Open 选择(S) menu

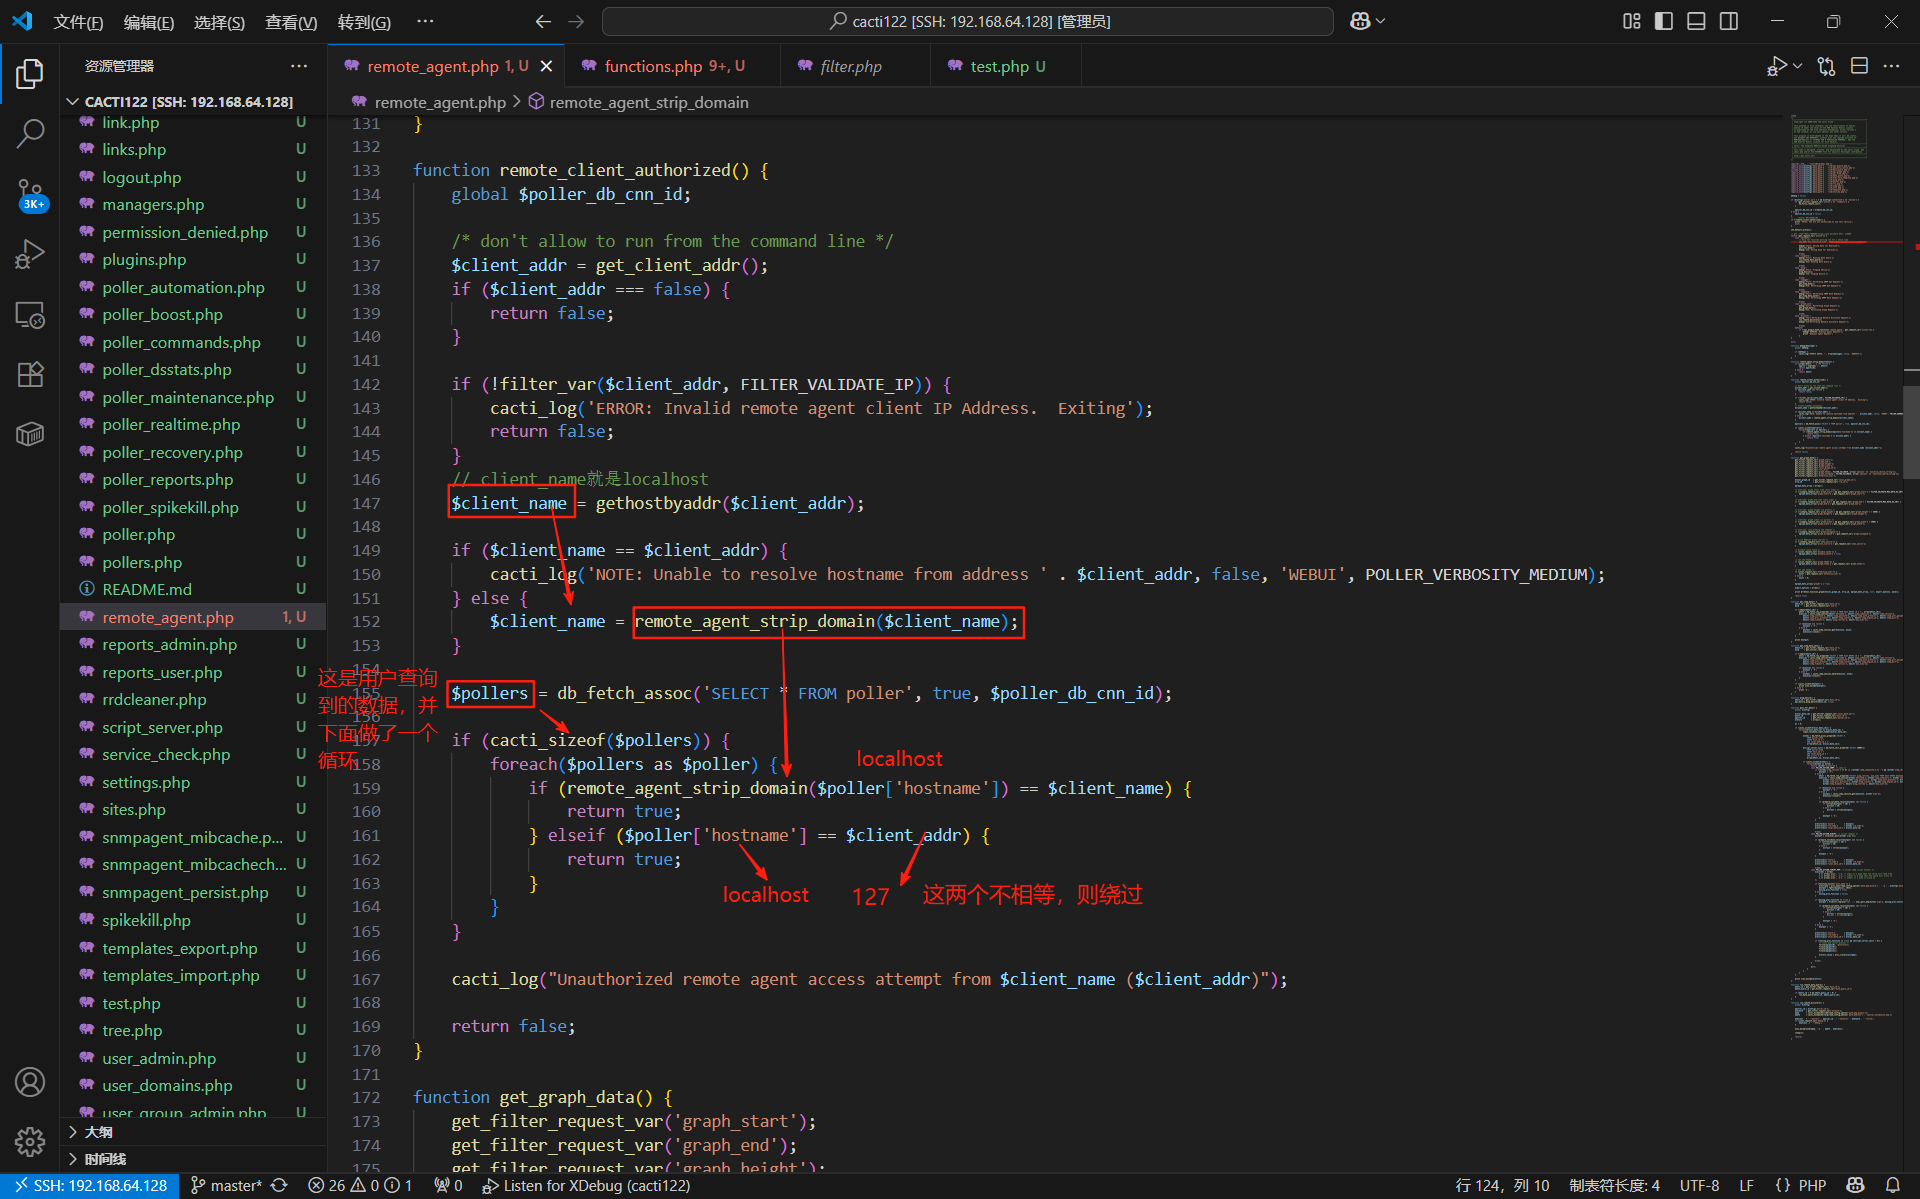click(219, 22)
